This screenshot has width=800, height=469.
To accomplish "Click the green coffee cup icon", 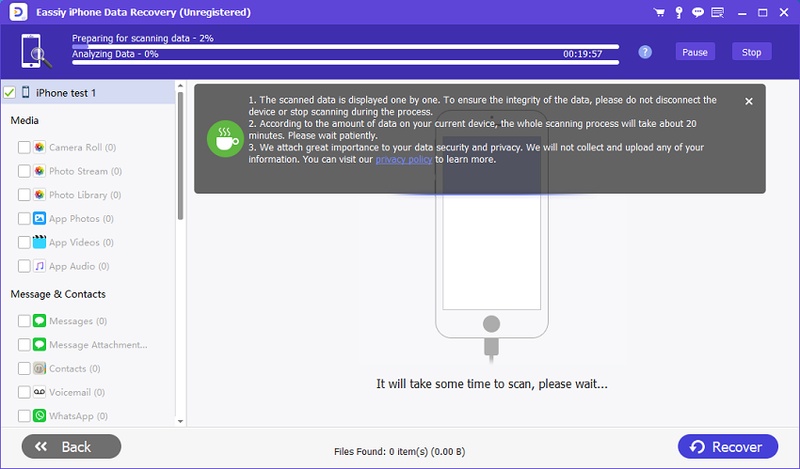I will 225,139.
